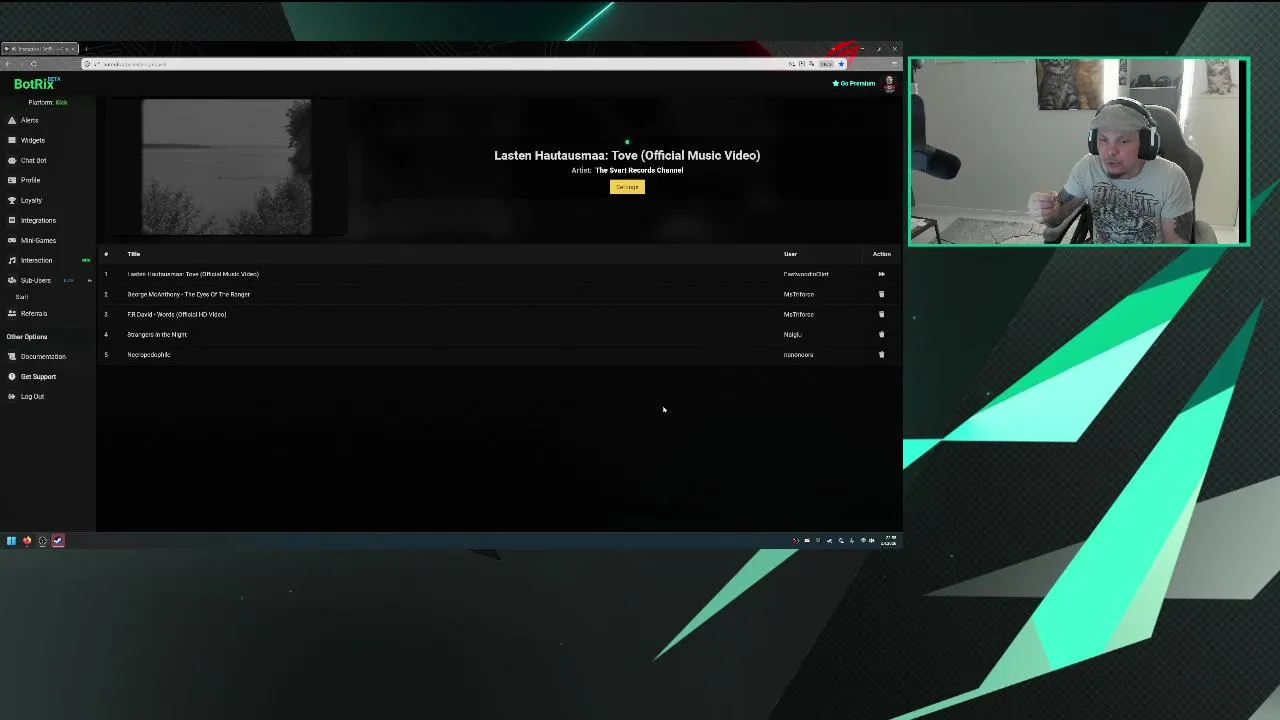
Task: Click the yellow button under the artist name
Action: point(627,187)
